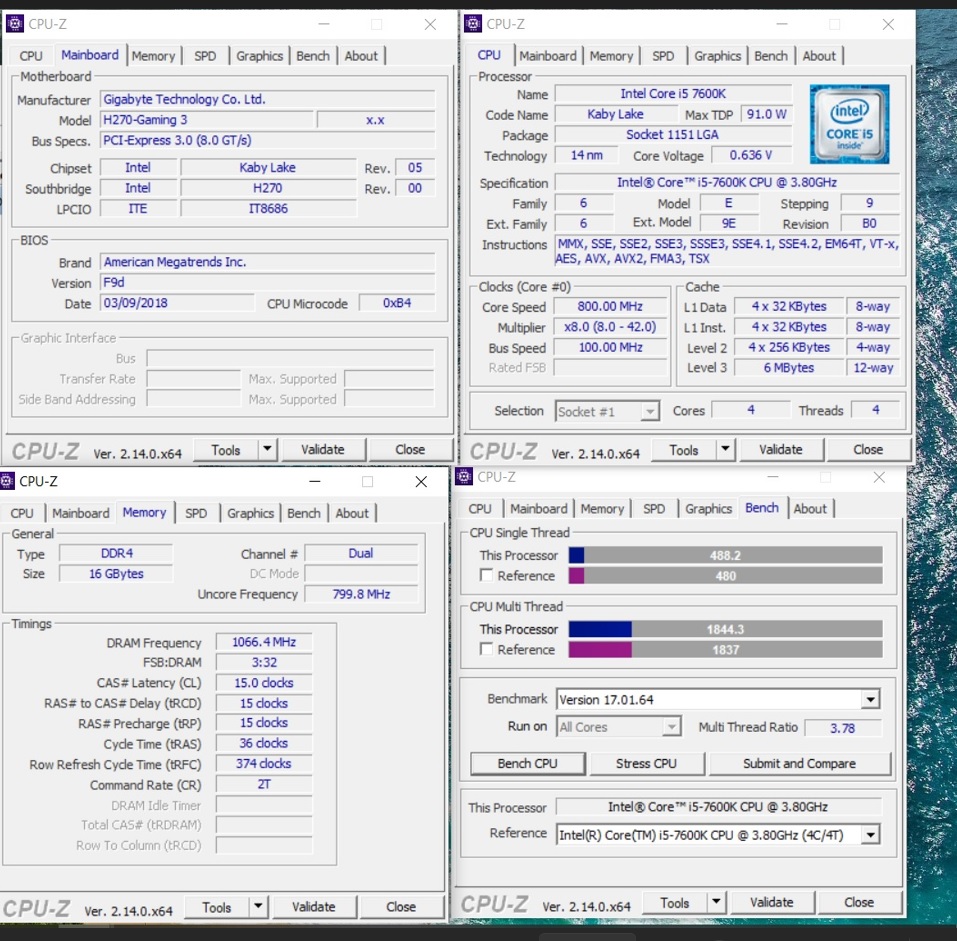The image size is (957, 941).
Task: Enable the Multi Thread Reference checkbox
Action: (x=486, y=650)
